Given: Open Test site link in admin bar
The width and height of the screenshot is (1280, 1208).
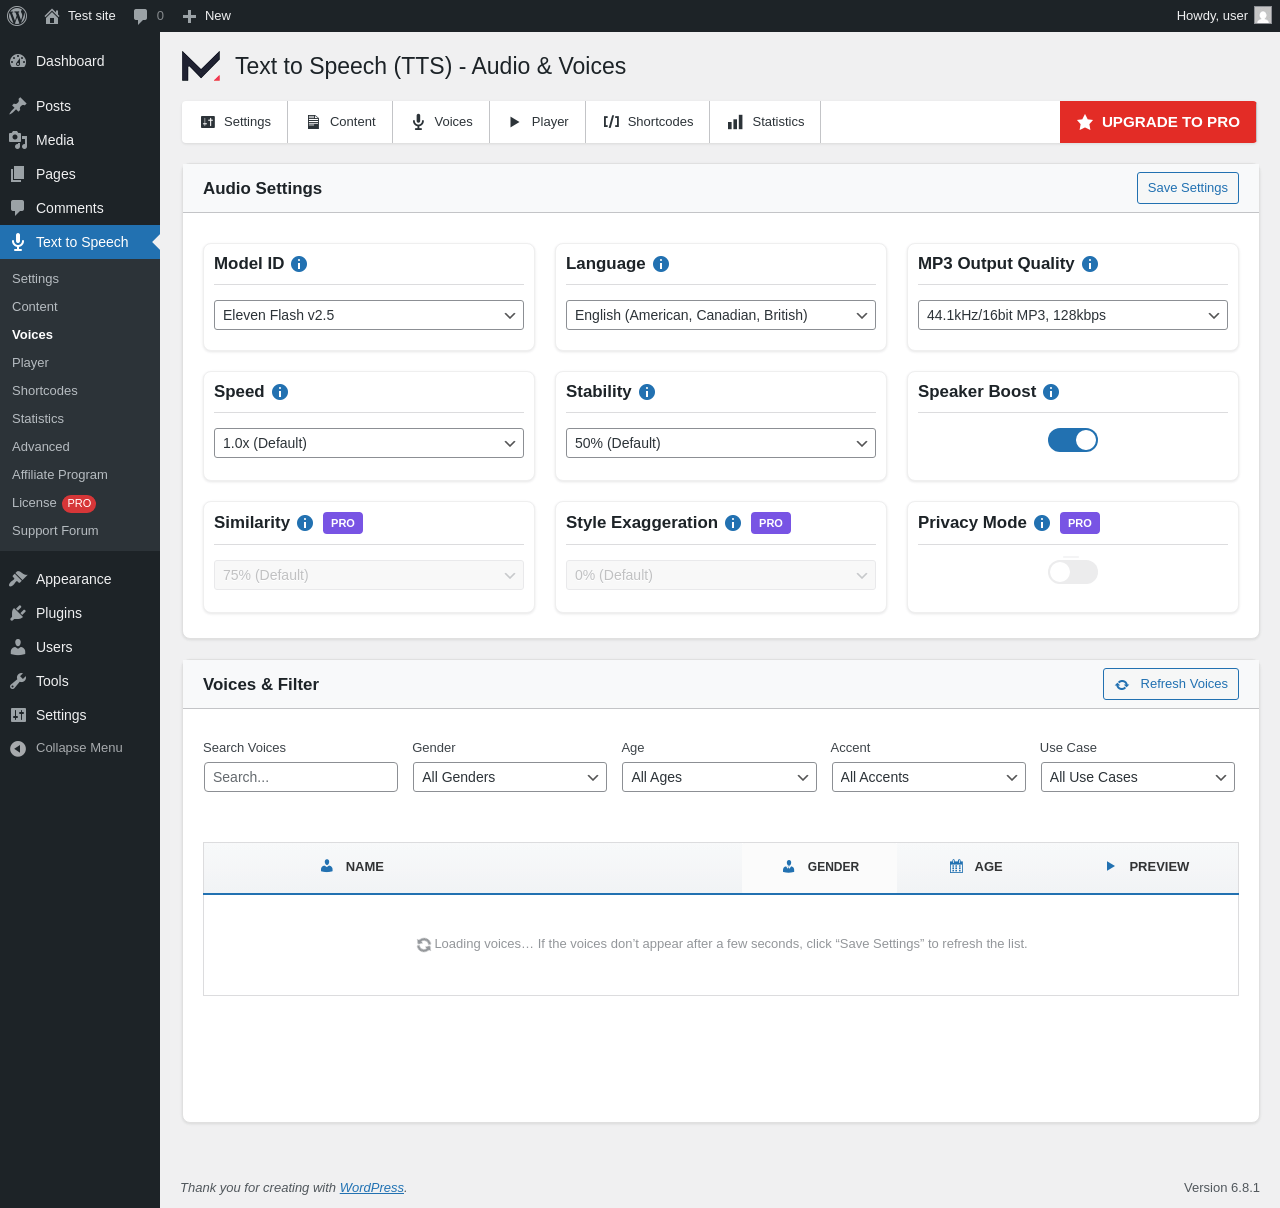Looking at the screenshot, I should [x=80, y=16].
